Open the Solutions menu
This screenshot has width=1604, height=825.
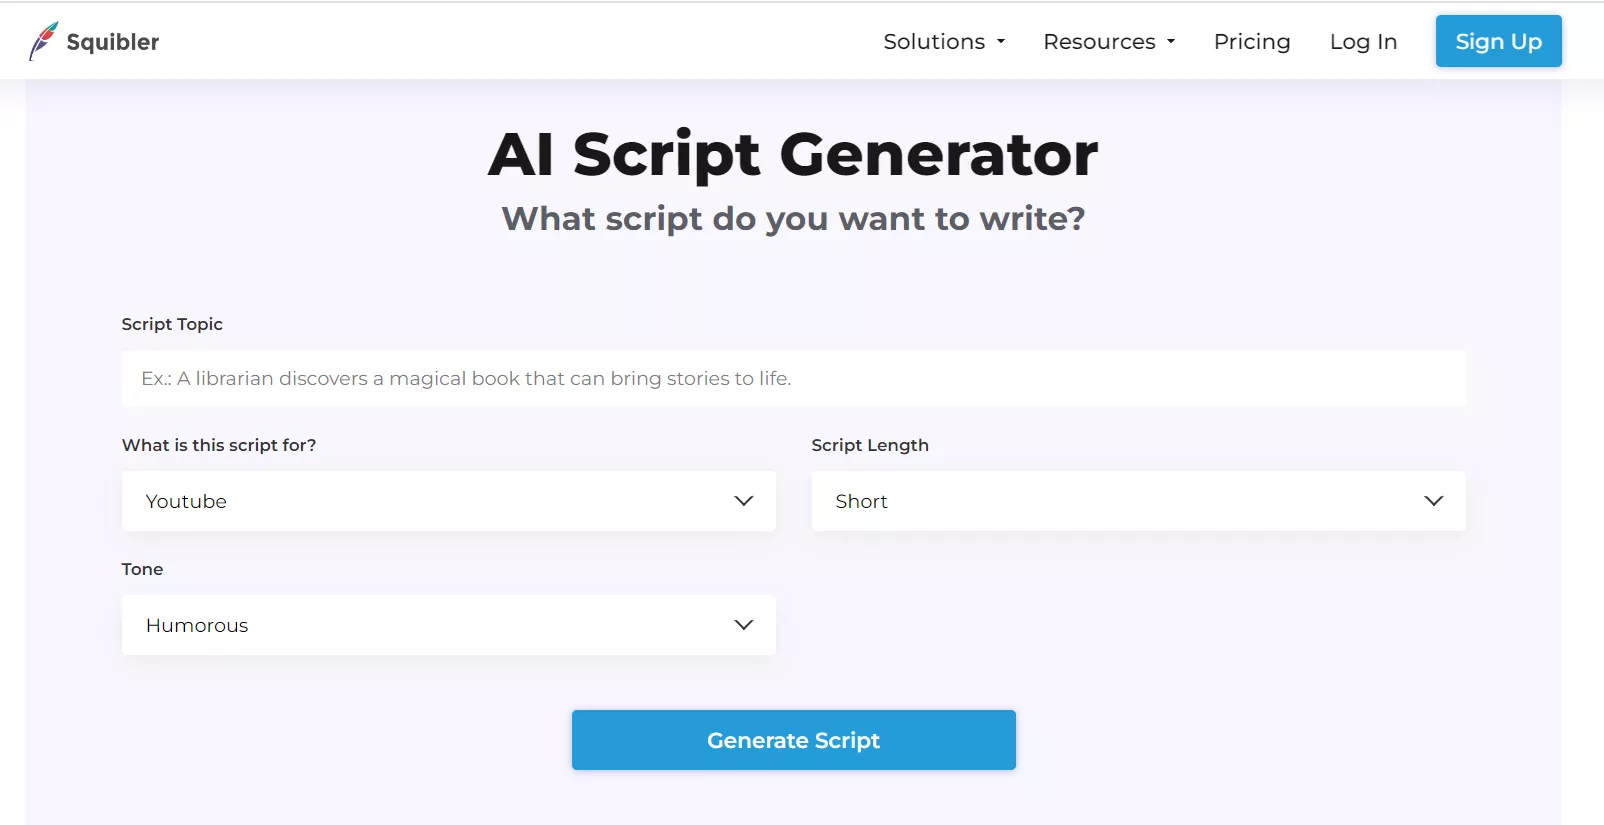[935, 42]
